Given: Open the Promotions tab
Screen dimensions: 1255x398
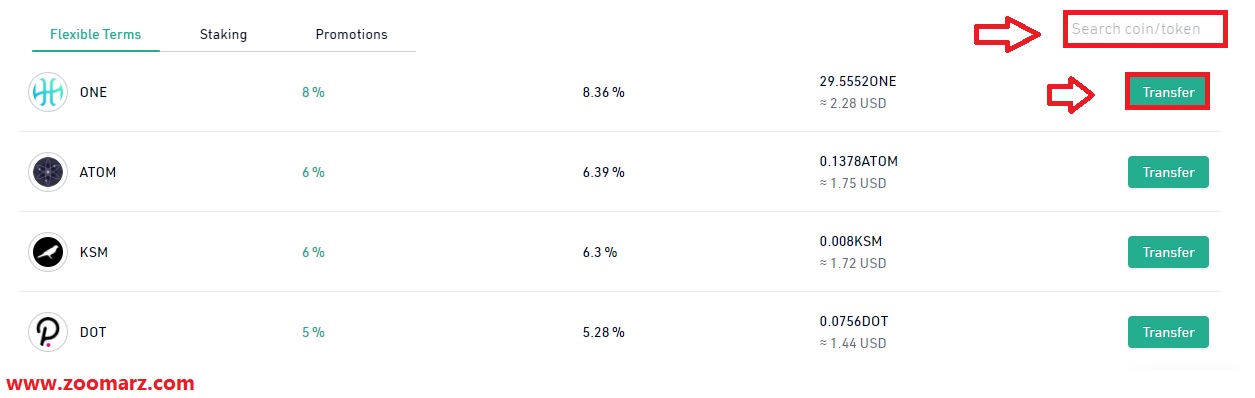Looking at the screenshot, I should pos(351,34).
